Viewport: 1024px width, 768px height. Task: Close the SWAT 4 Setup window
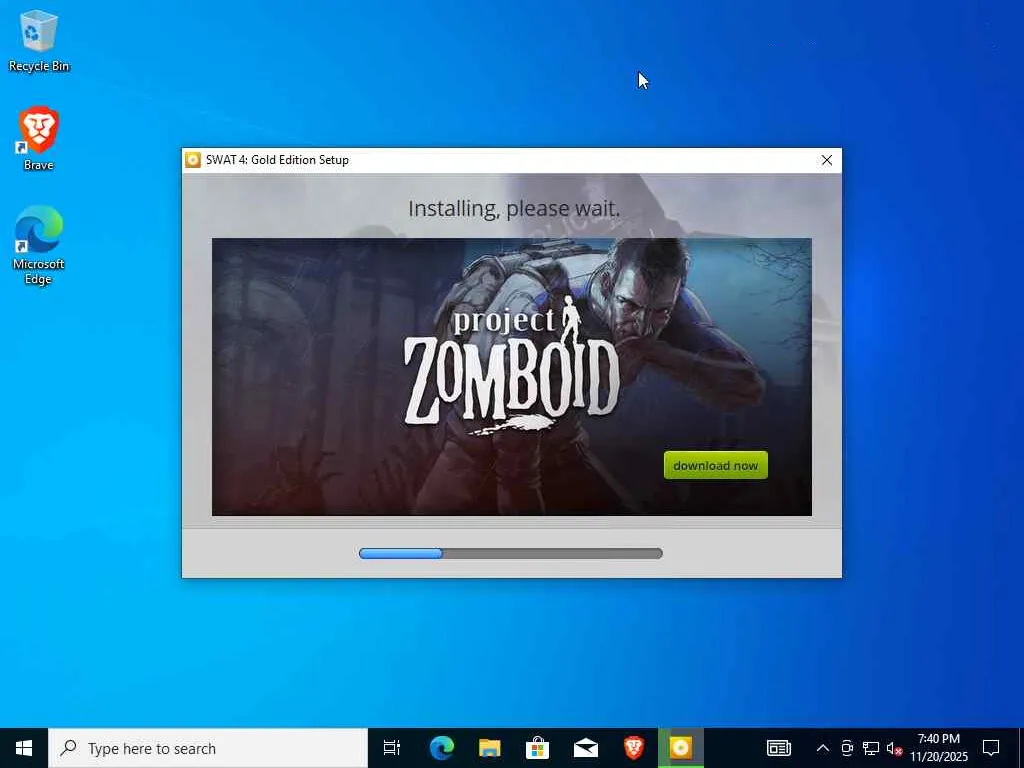(x=827, y=160)
